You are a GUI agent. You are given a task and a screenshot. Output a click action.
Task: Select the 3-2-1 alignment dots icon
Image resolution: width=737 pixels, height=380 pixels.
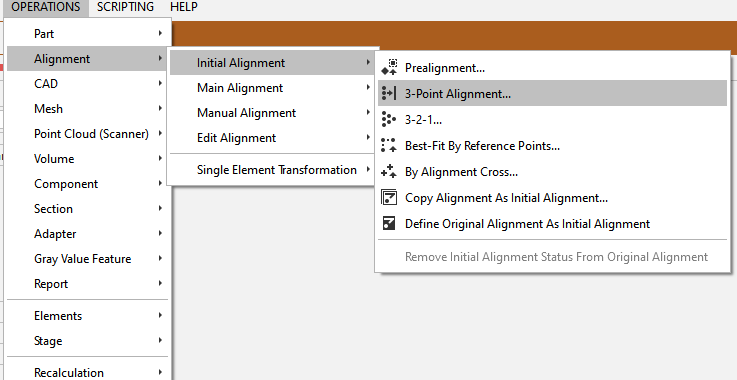click(x=389, y=119)
